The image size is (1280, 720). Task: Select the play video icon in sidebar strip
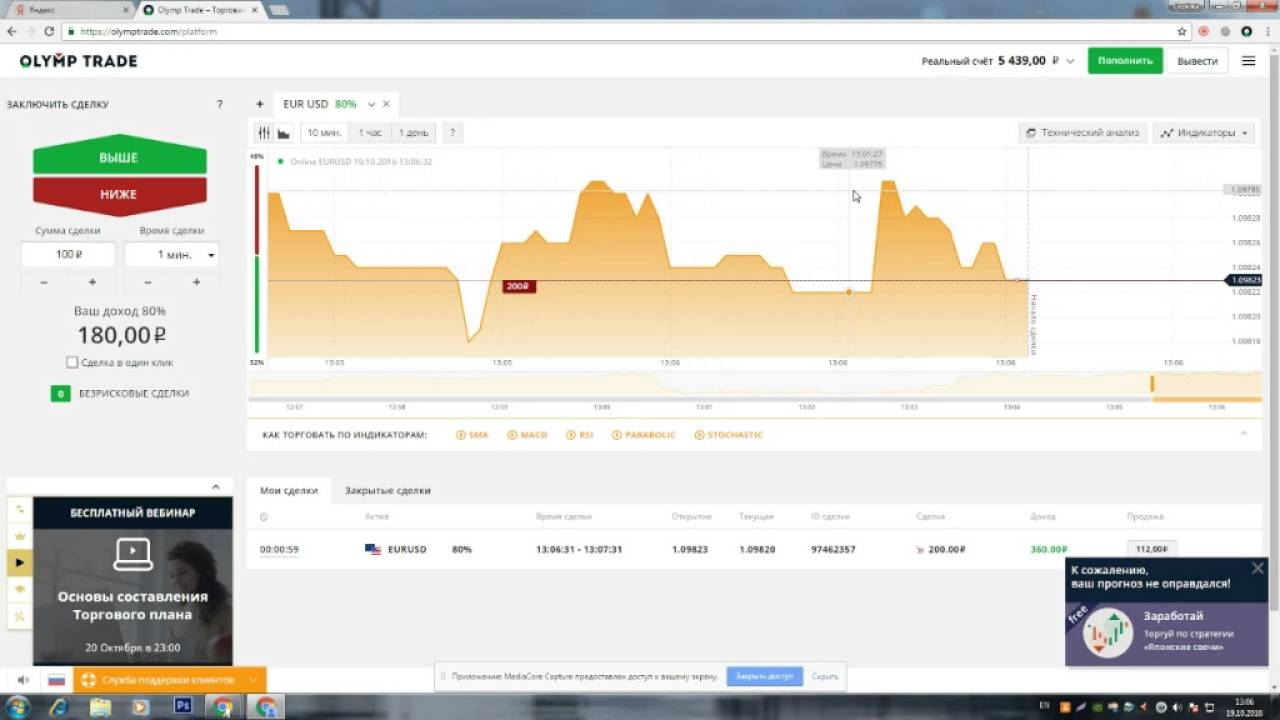(x=19, y=563)
